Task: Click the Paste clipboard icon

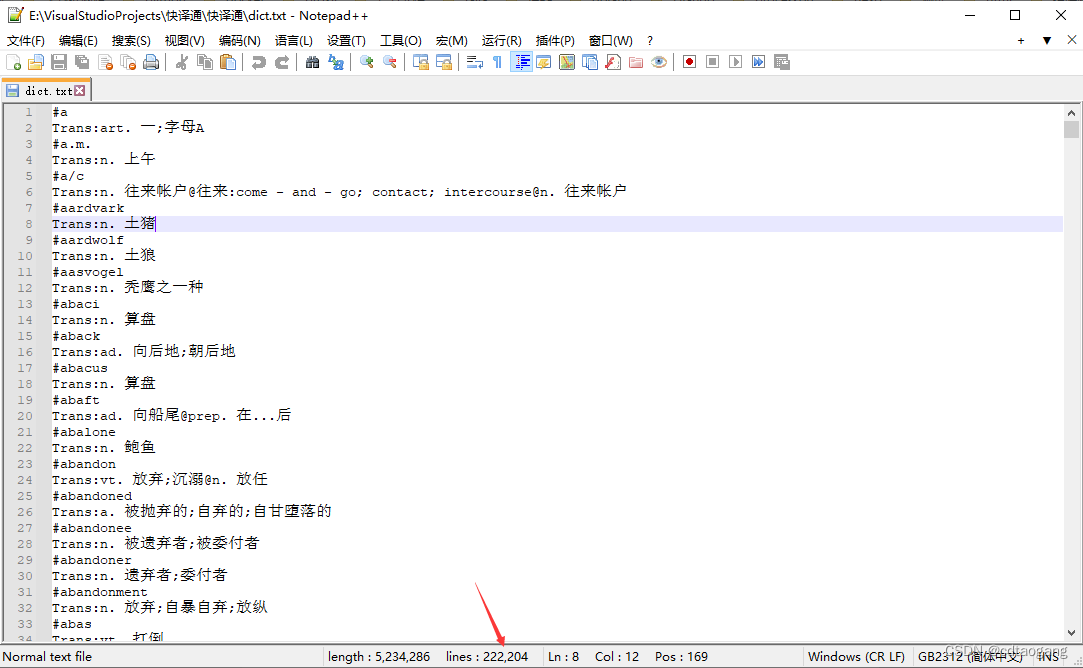Action: point(228,62)
